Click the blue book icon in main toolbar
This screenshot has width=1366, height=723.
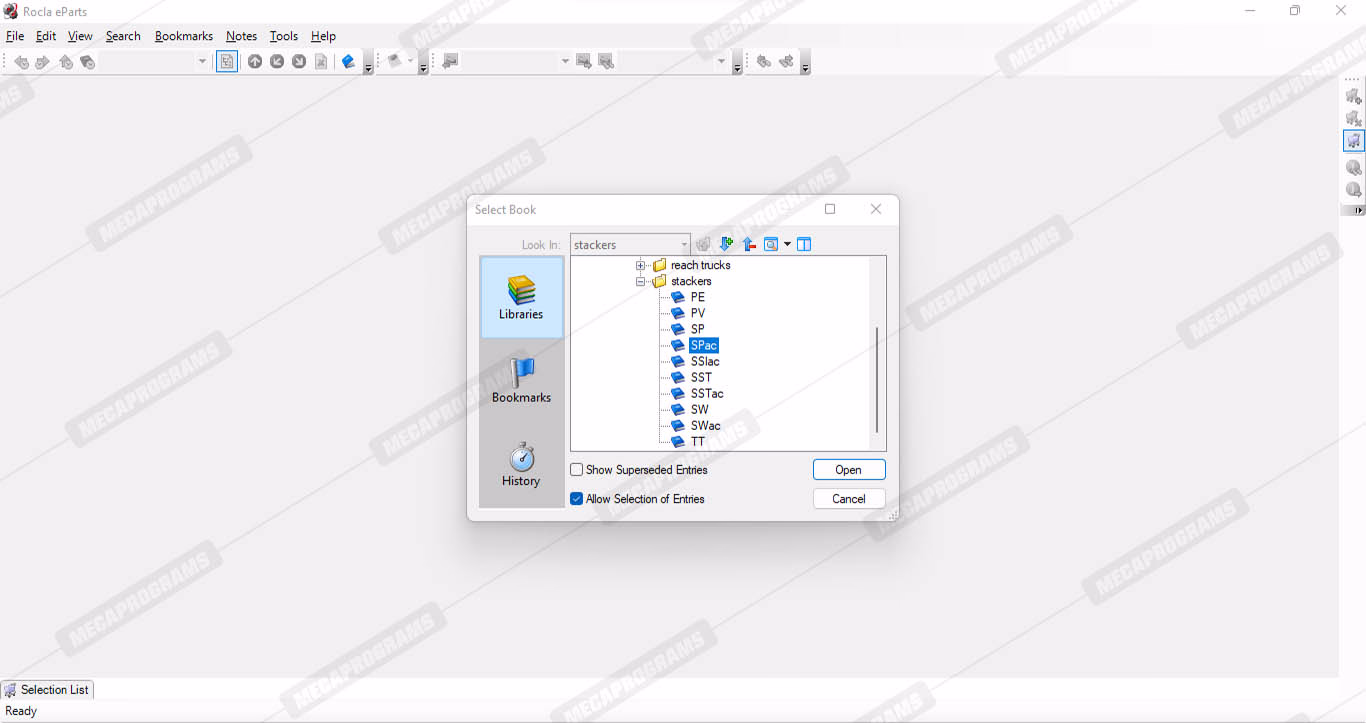coord(348,62)
